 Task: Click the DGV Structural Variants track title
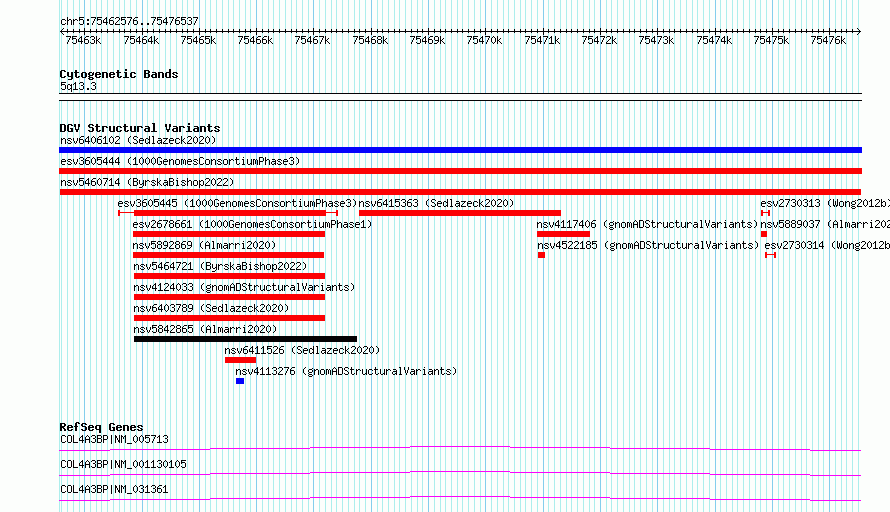[x=140, y=128]
